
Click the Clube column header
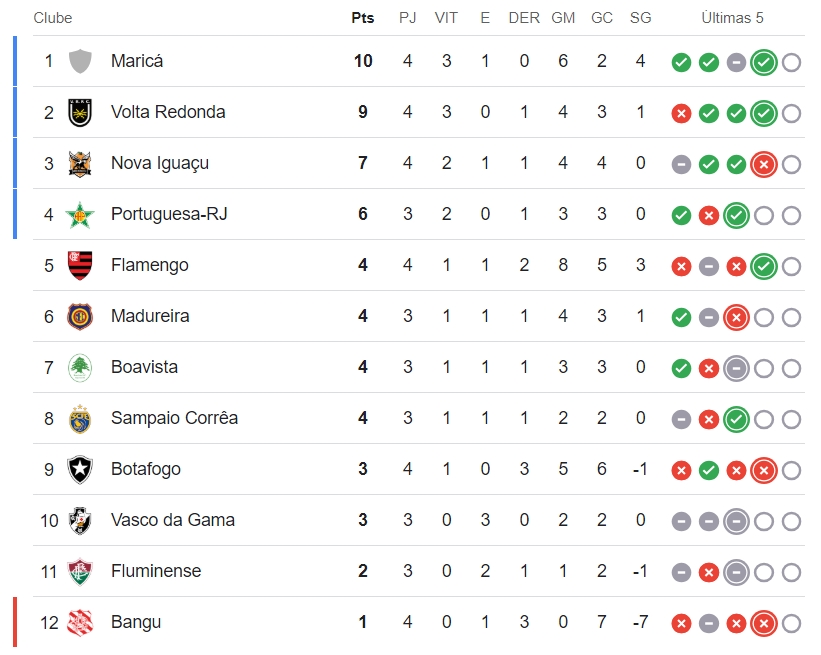[53, 18]
